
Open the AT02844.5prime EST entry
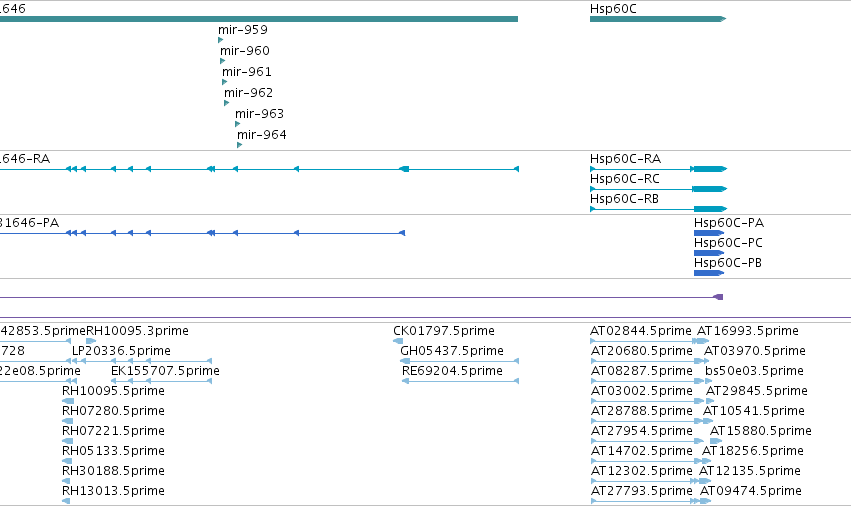pos(641,331)
